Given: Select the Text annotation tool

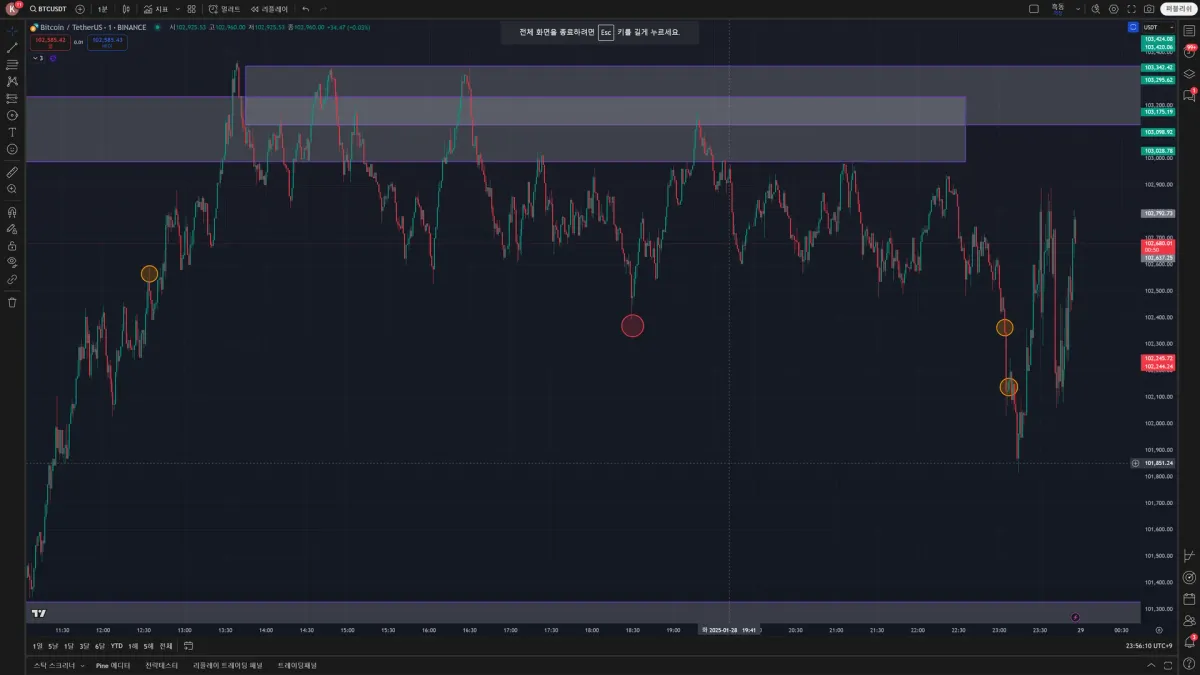Looking at the screenshot, I should [x=12, y=132].
